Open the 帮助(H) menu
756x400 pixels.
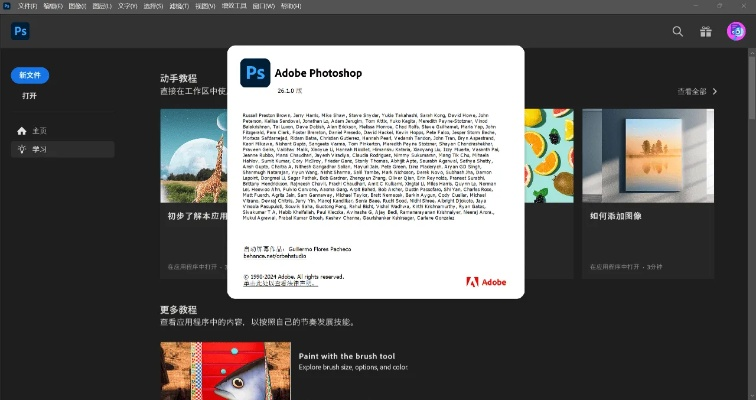click(290, 6)
